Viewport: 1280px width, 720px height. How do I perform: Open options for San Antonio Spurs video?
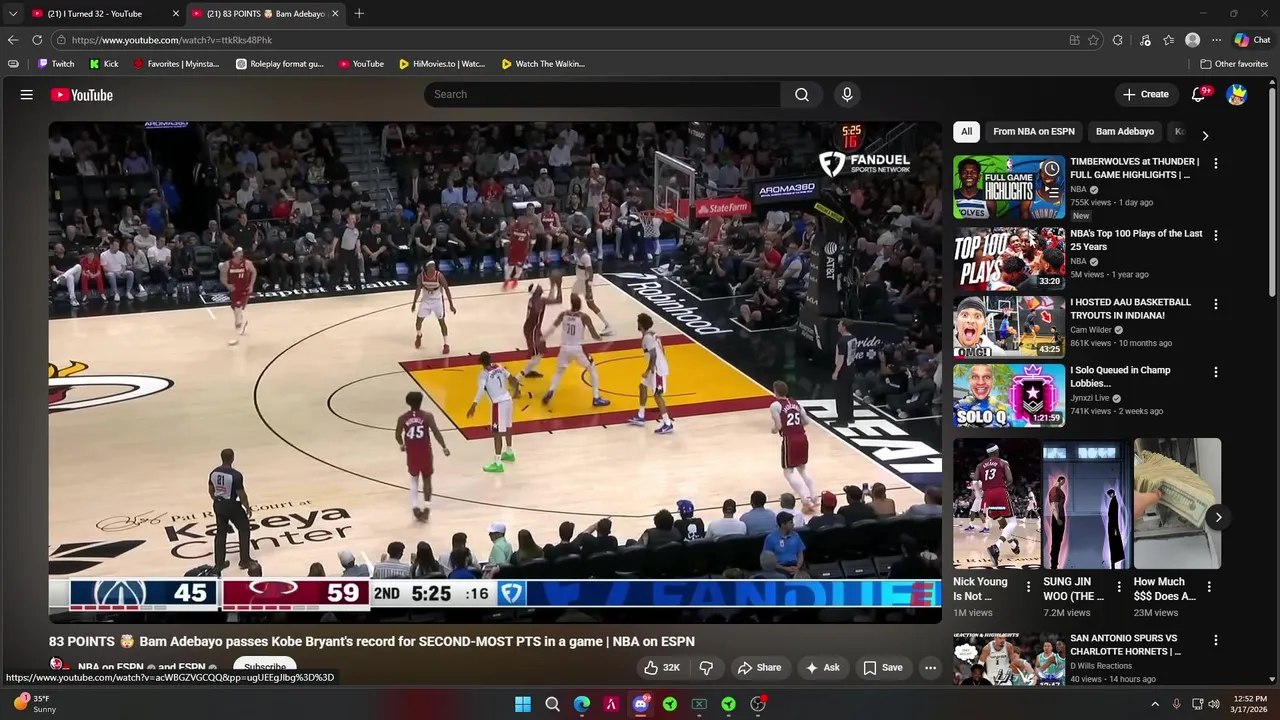coord(1216,640)
